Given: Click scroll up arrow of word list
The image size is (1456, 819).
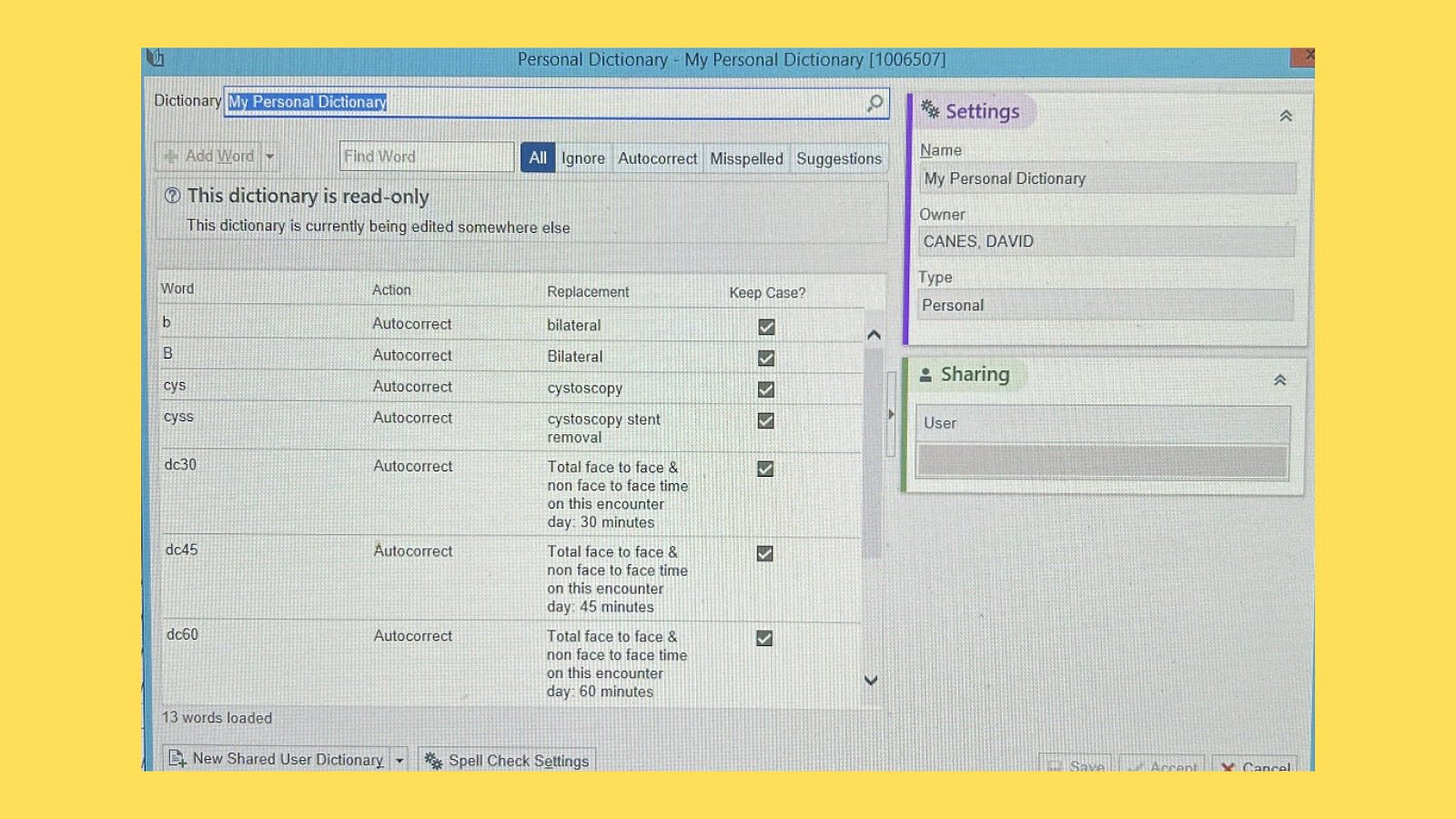Looking at the screenshot, I should [873, 334].
